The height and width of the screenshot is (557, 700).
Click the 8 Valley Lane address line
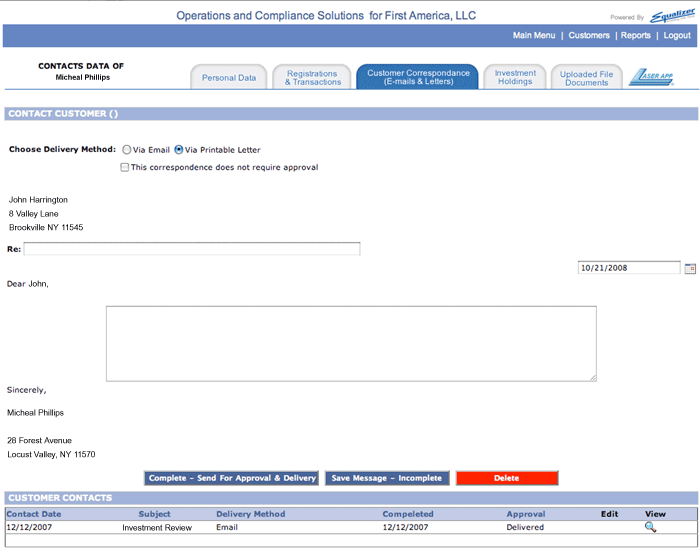(x=33, y=214)
